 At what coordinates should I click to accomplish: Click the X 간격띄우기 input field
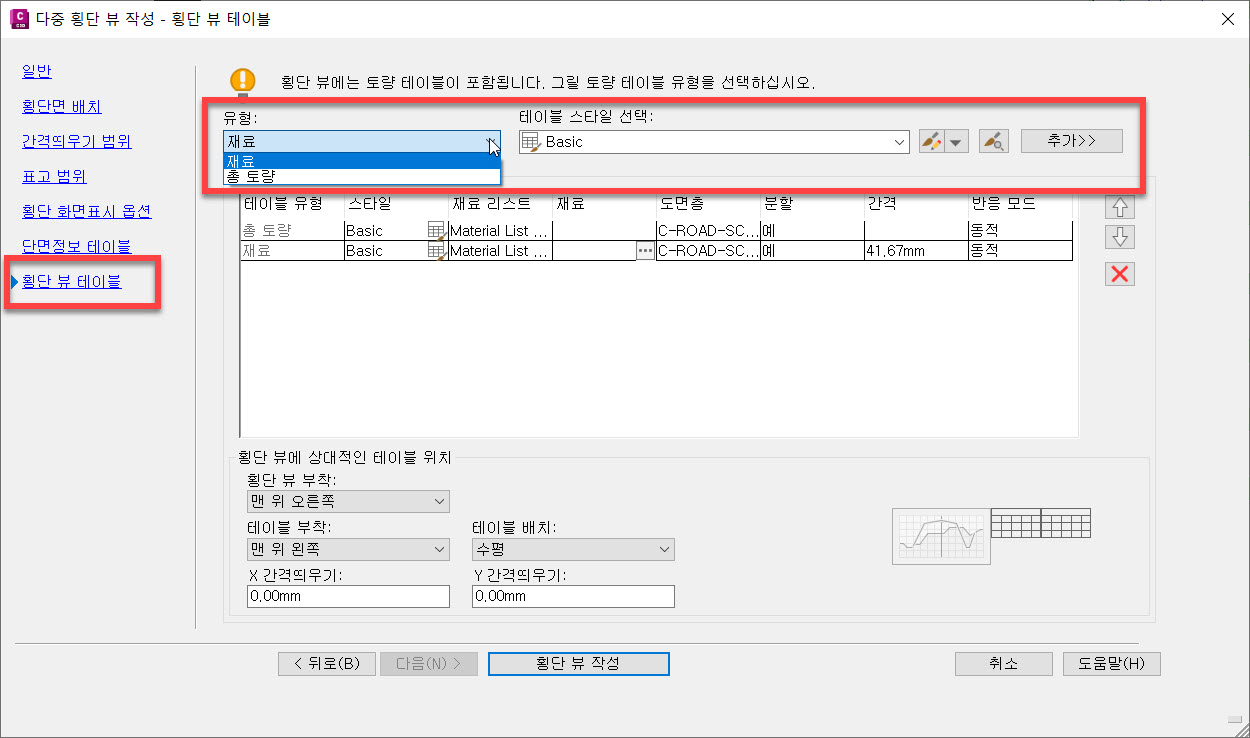tap(348, 596)
